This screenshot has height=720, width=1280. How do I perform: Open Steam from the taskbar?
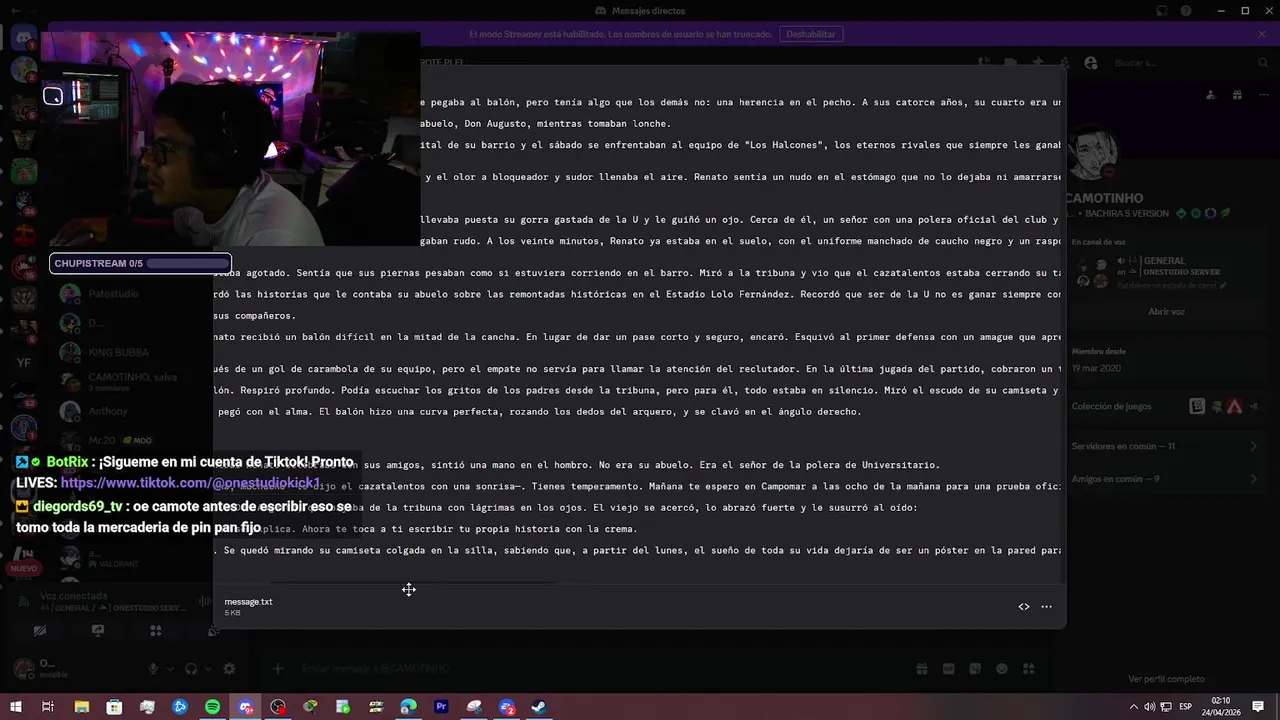coord(538,707)
